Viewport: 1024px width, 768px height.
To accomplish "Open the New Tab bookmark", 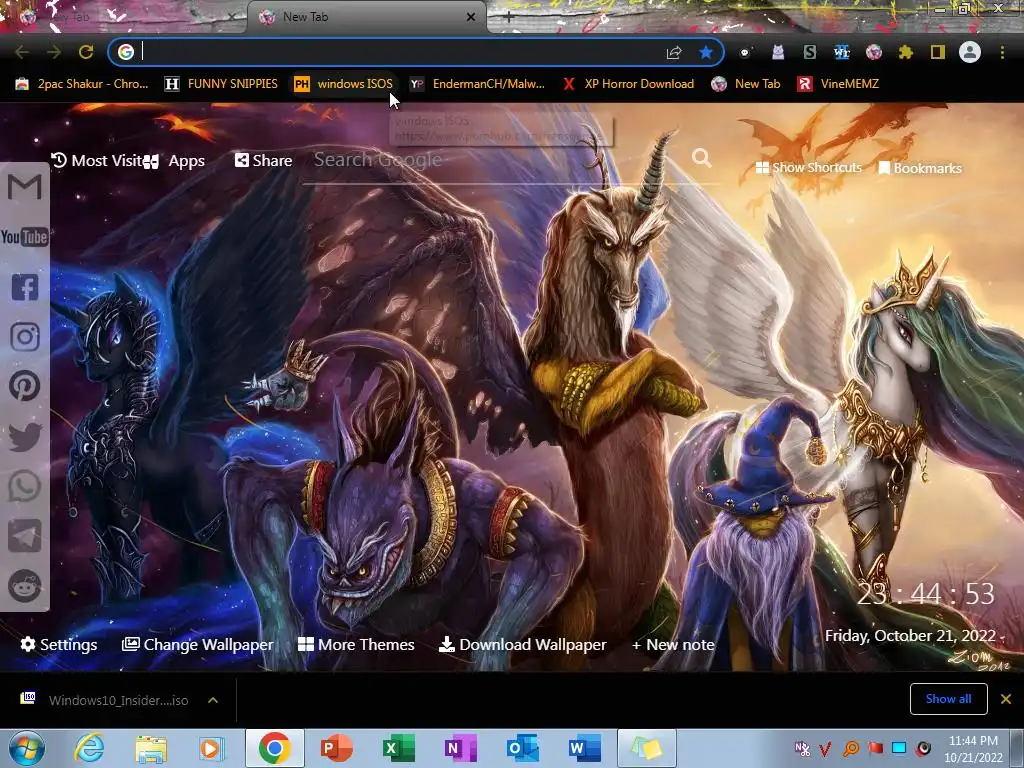I will (746, 84).
